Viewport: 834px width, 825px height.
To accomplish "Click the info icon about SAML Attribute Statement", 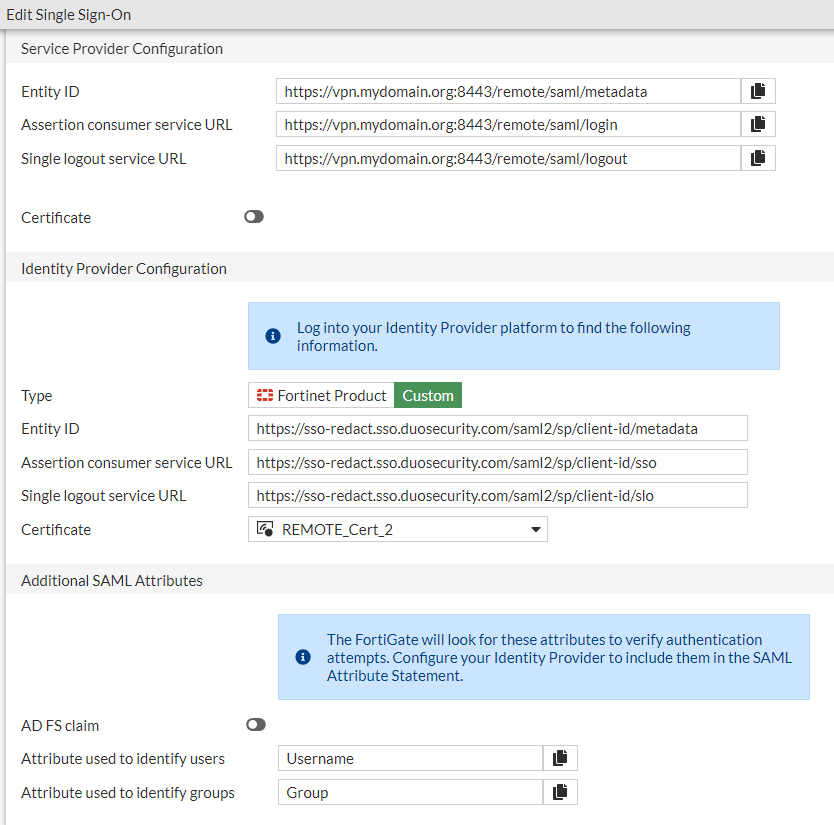I will [x=303, y=657].
